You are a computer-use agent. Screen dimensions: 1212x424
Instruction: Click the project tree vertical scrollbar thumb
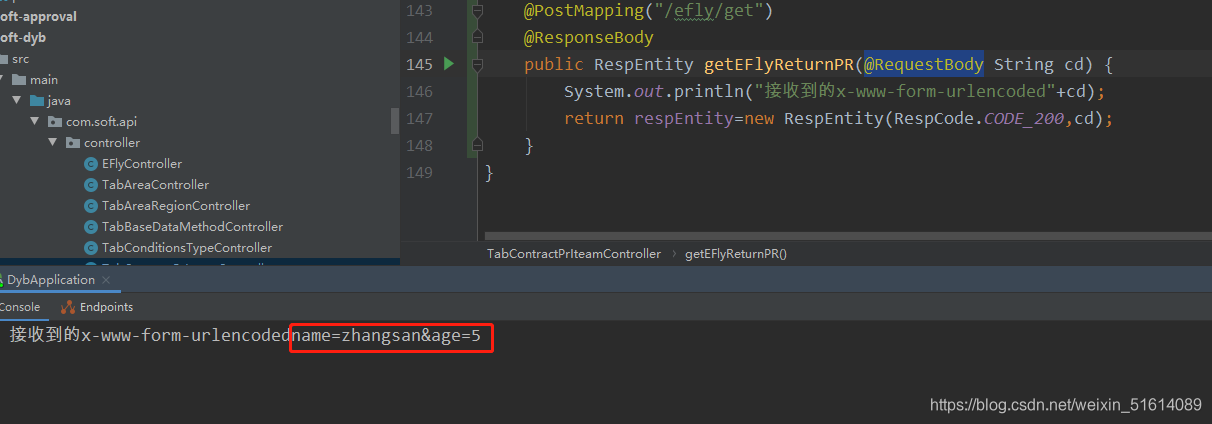[395, 121]
